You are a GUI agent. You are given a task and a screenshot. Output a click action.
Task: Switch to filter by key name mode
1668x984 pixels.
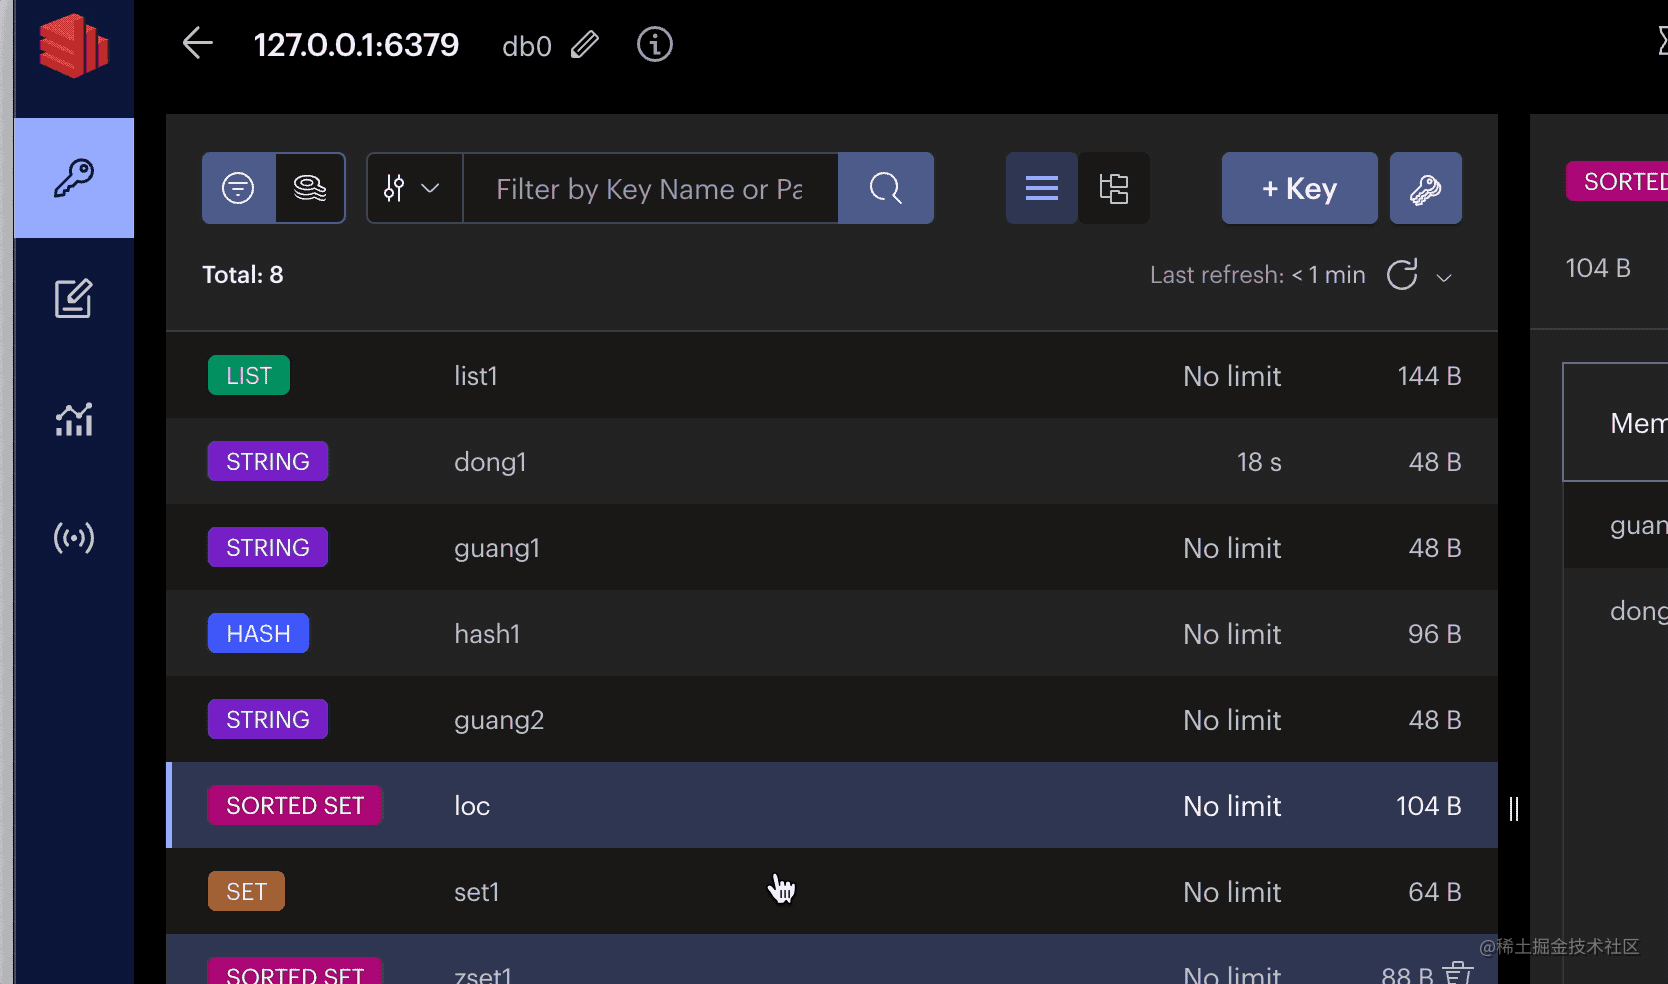[x=238, y=188]
